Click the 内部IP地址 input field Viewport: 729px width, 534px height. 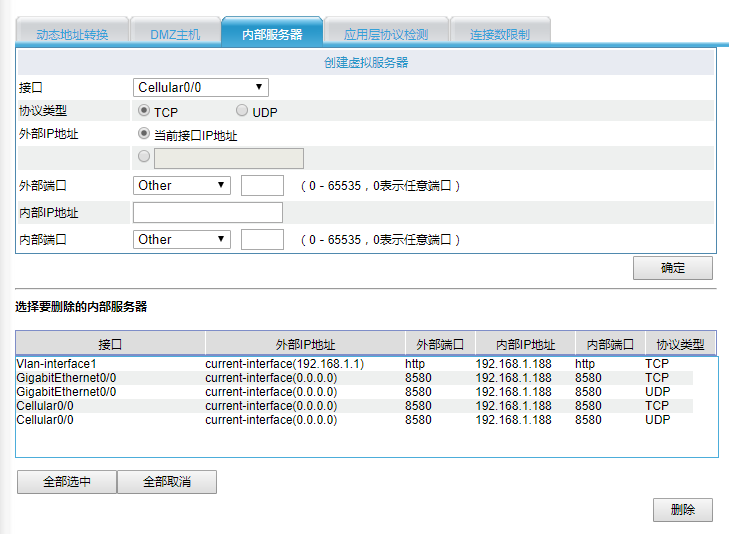click(x=208, y=212)
